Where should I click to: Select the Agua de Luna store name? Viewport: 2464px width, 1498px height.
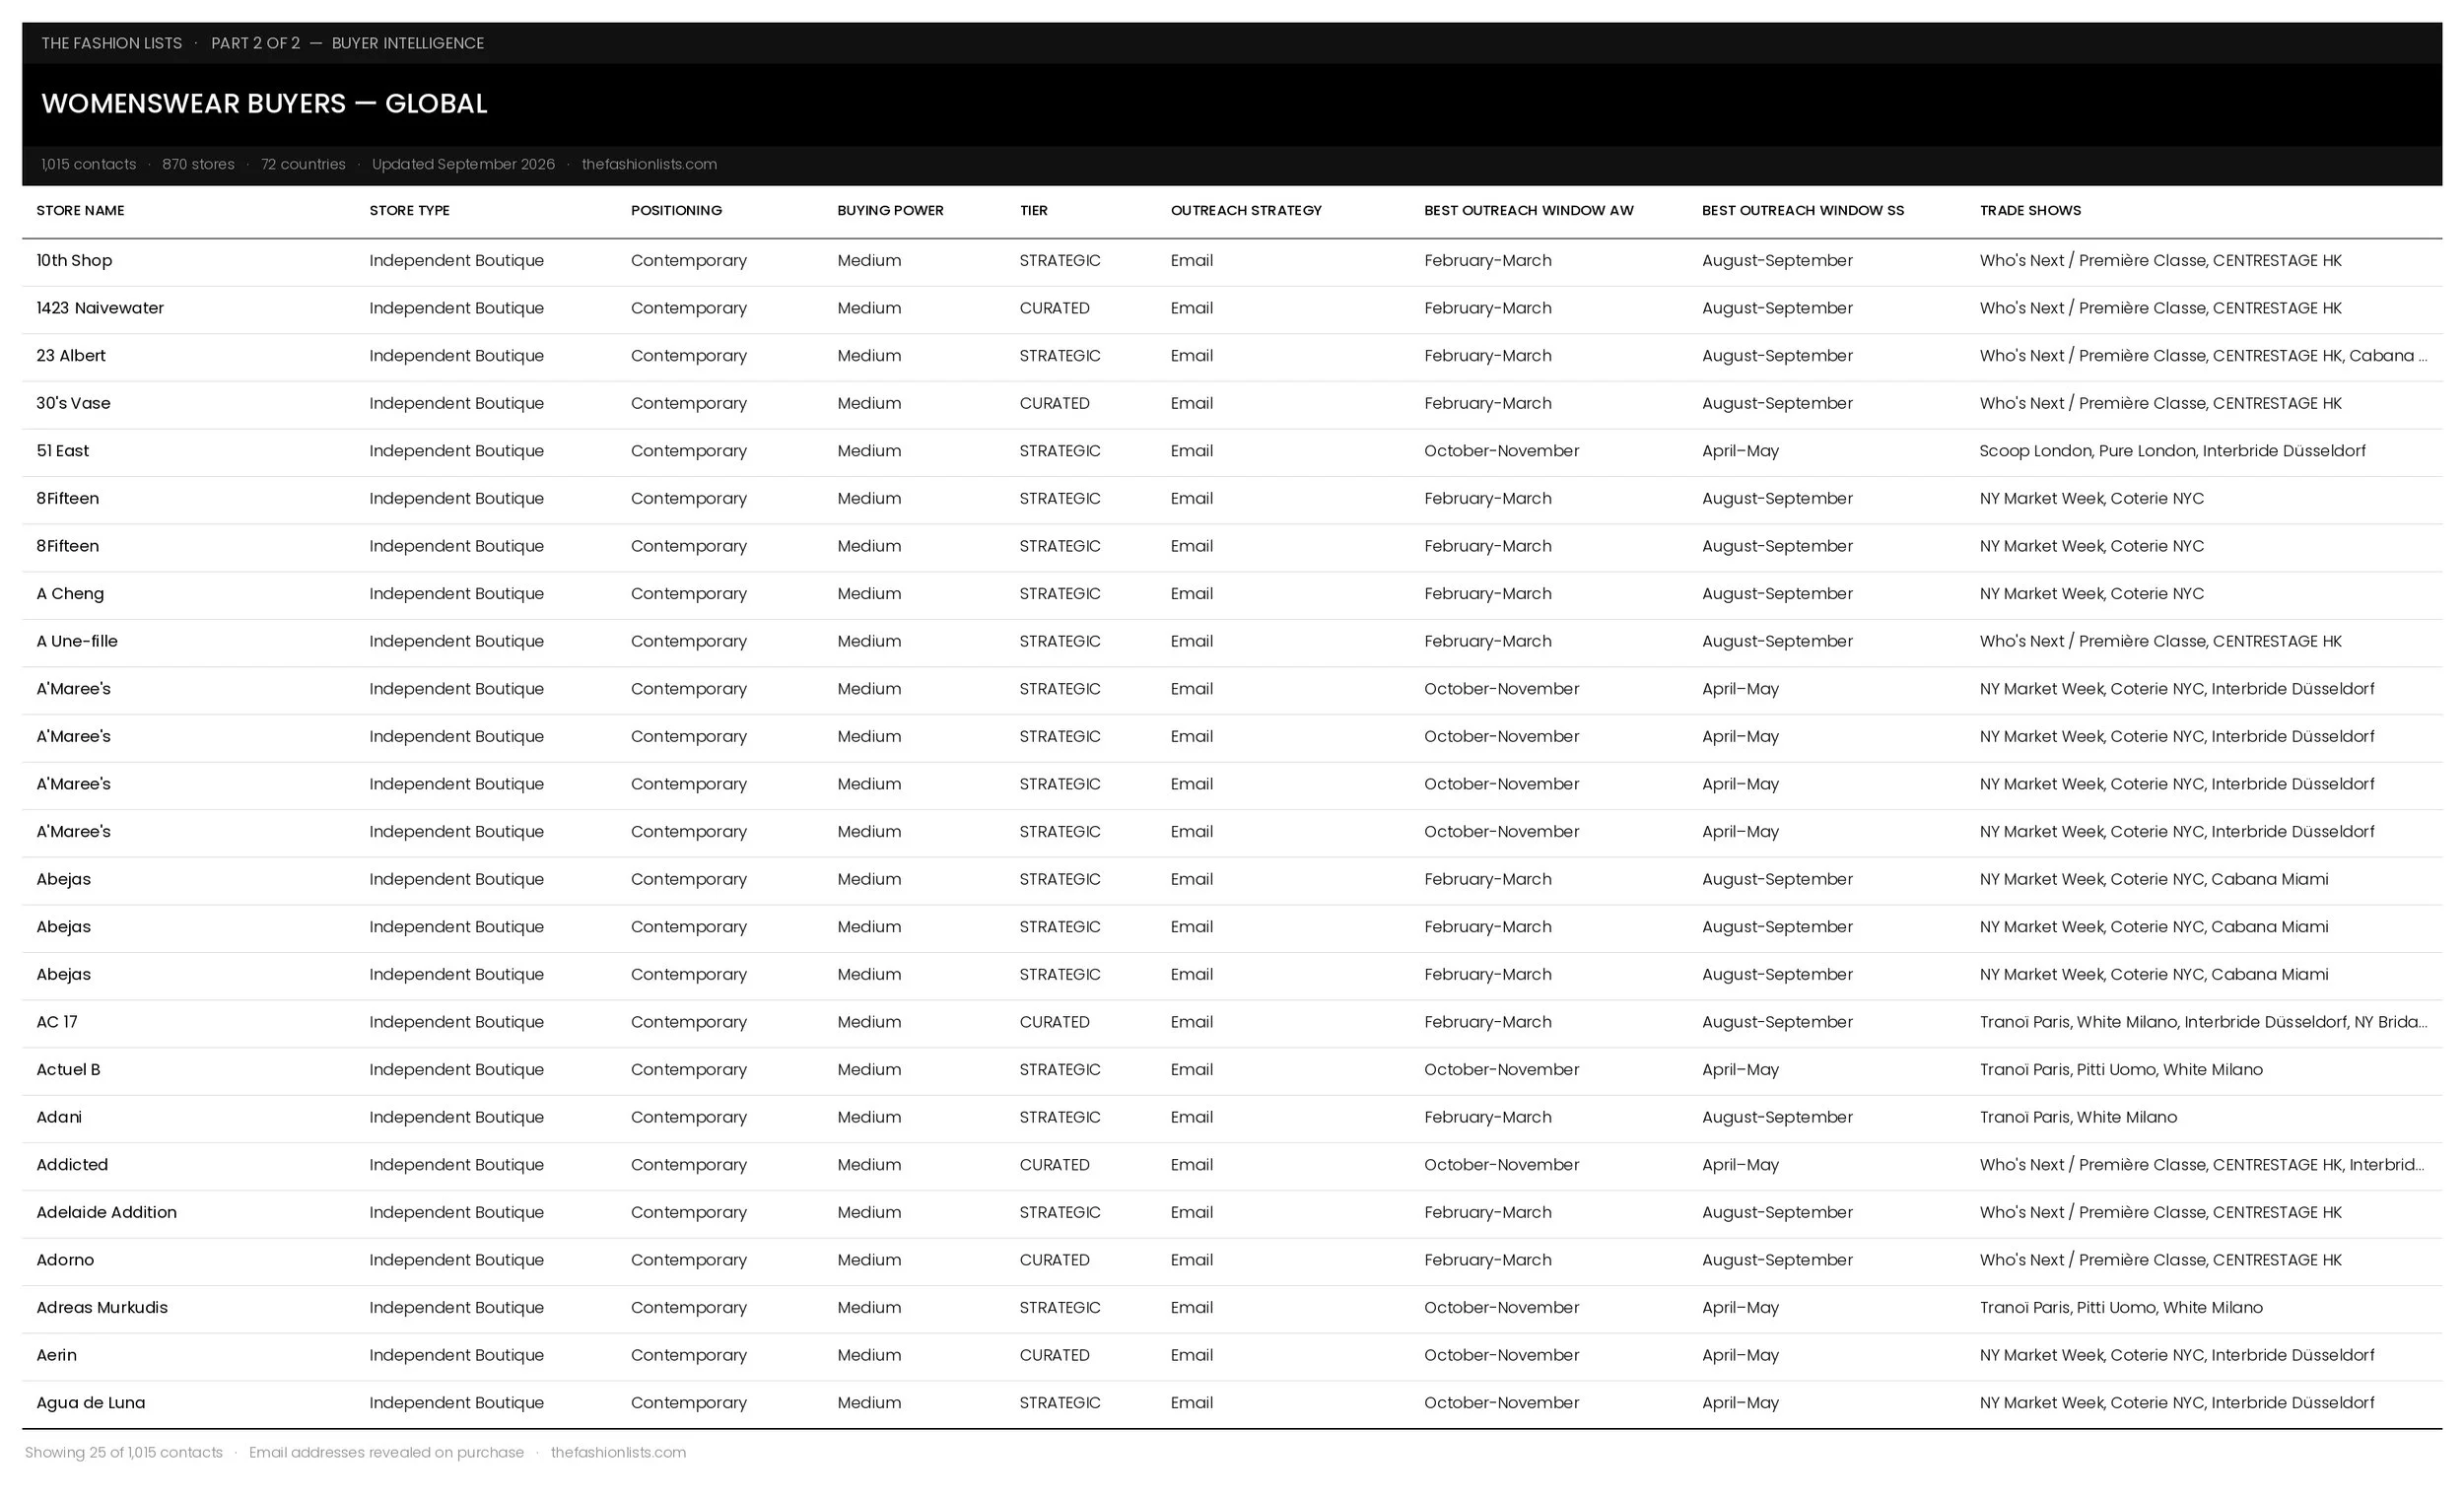tap(91, 1402)
